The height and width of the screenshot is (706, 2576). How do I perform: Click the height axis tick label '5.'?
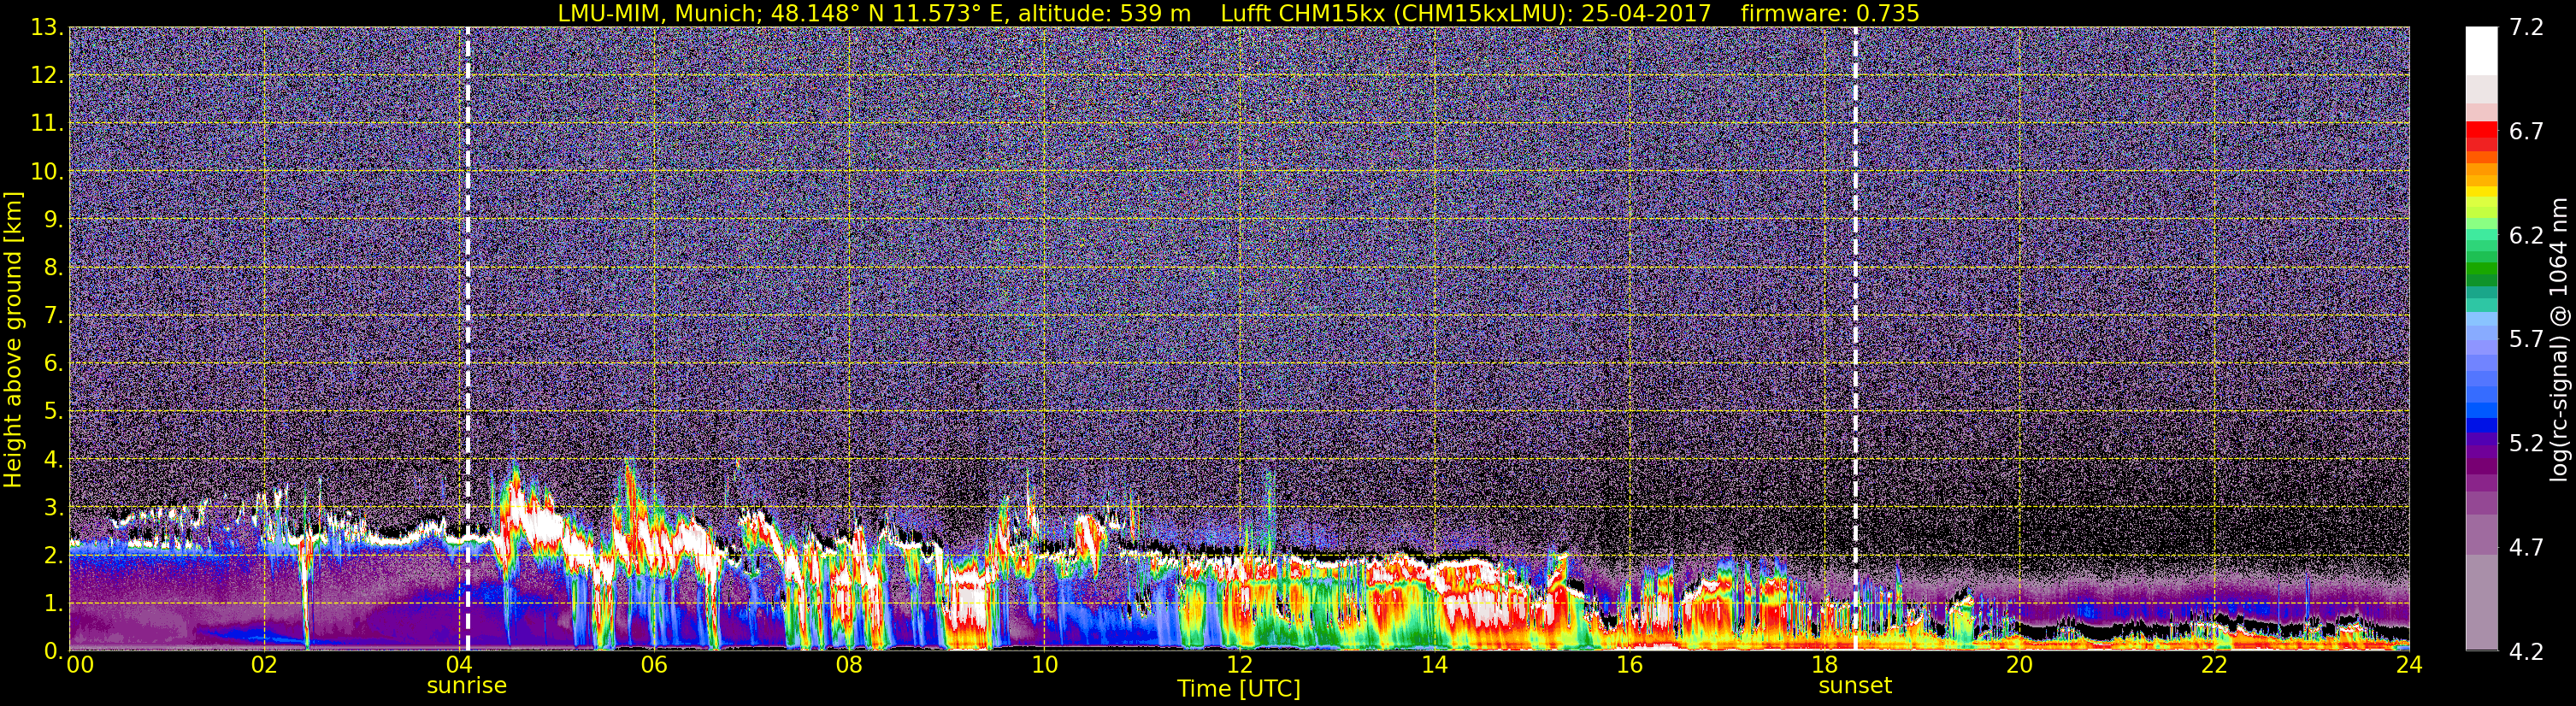[x=54, y=412]
